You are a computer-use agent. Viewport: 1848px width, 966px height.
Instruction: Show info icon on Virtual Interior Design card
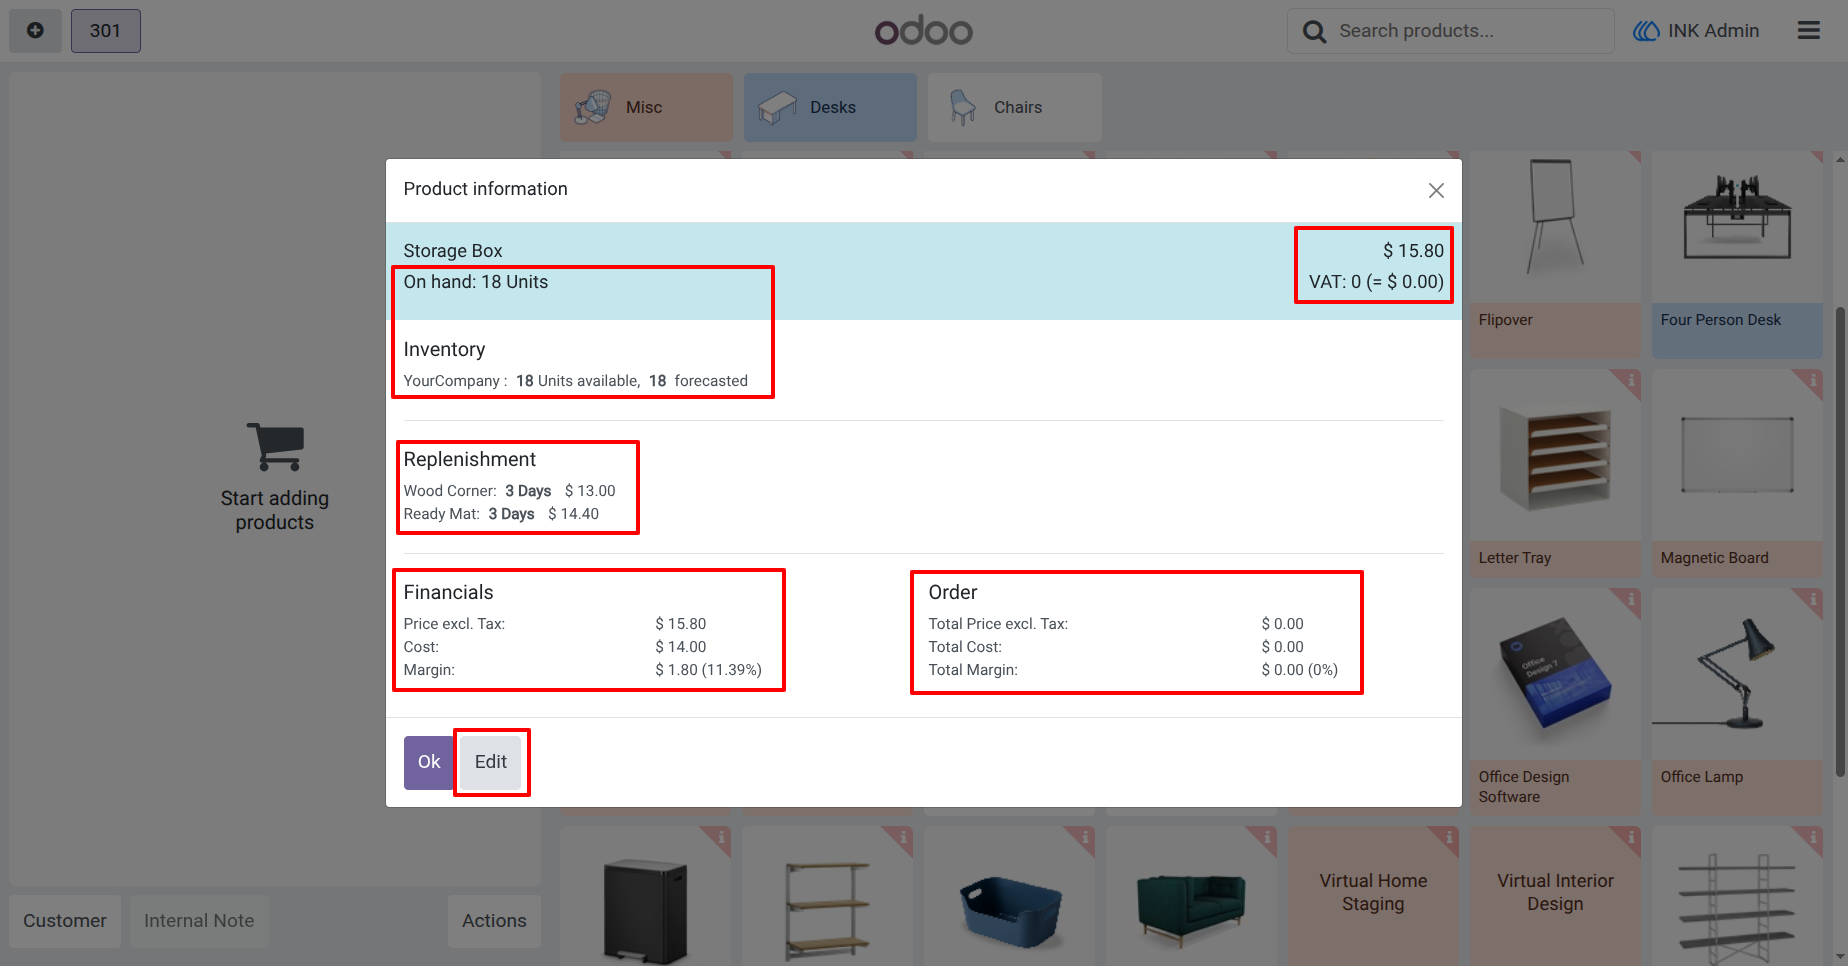pos(1630,836)
